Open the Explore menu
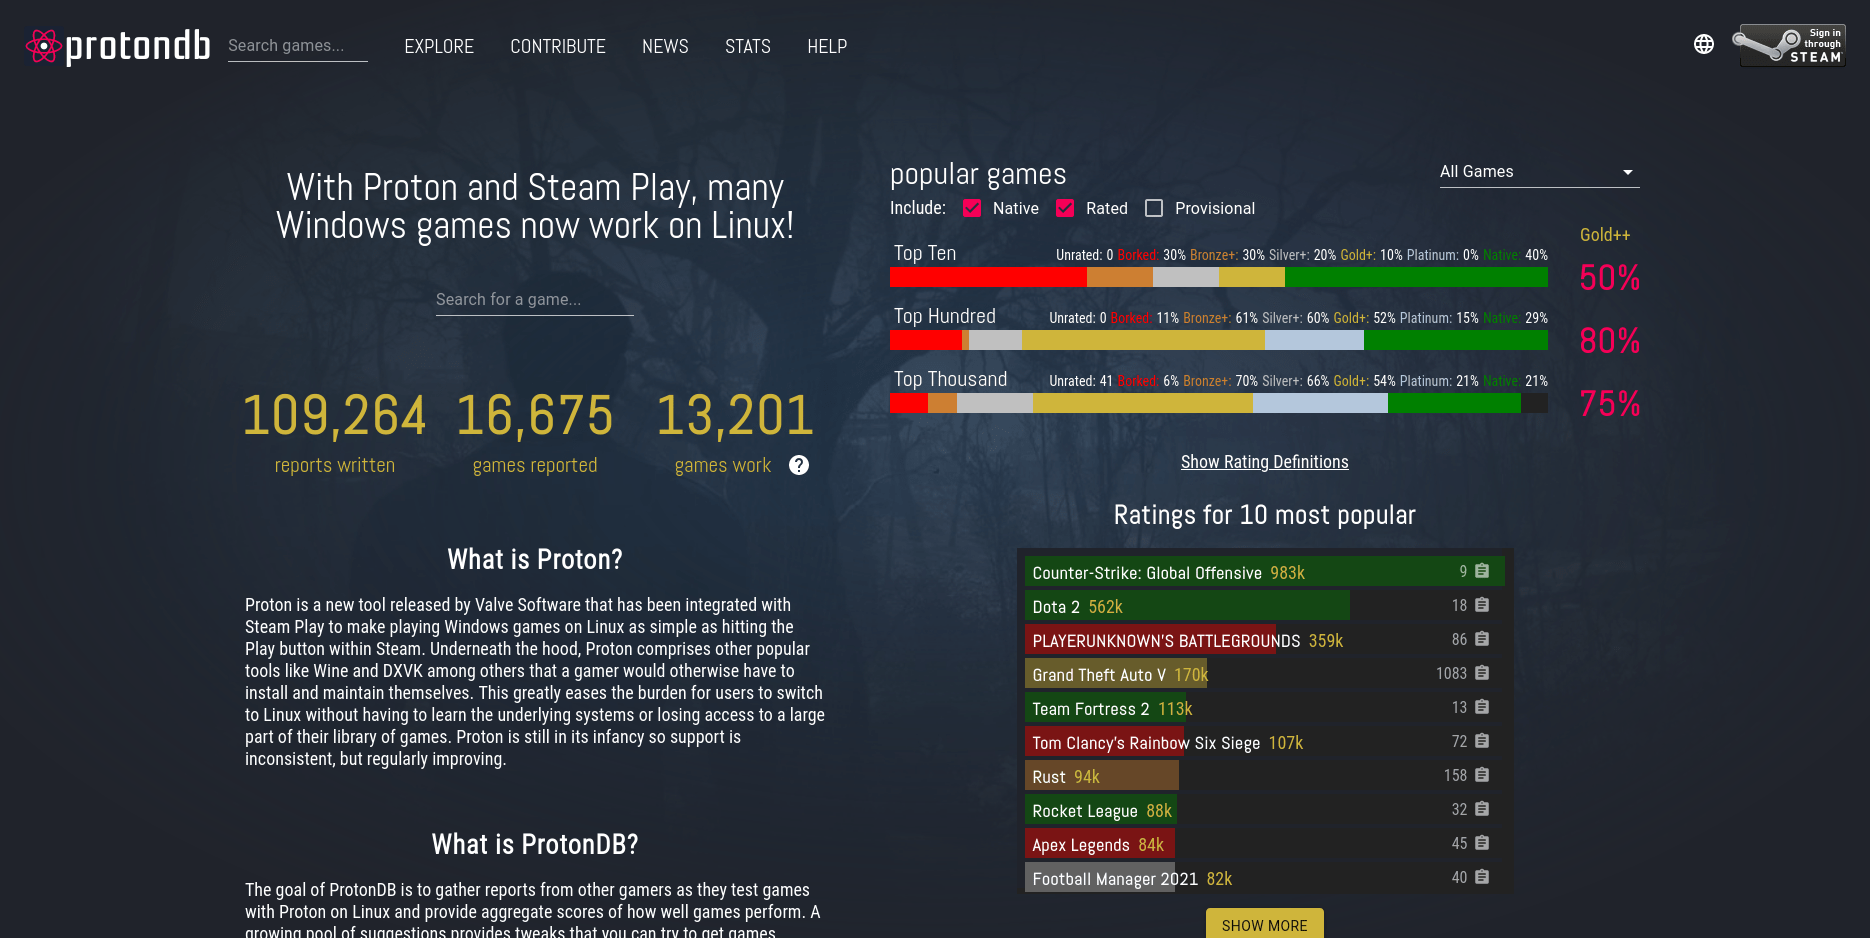This screenshot has width=1870, height=938. (439, 47)
